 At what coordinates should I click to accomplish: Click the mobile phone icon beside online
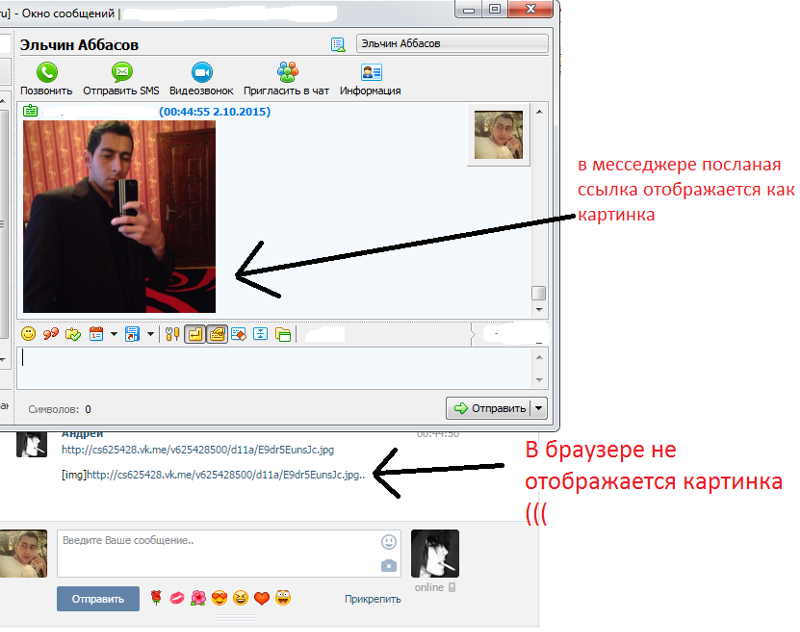tap(452, 587)
